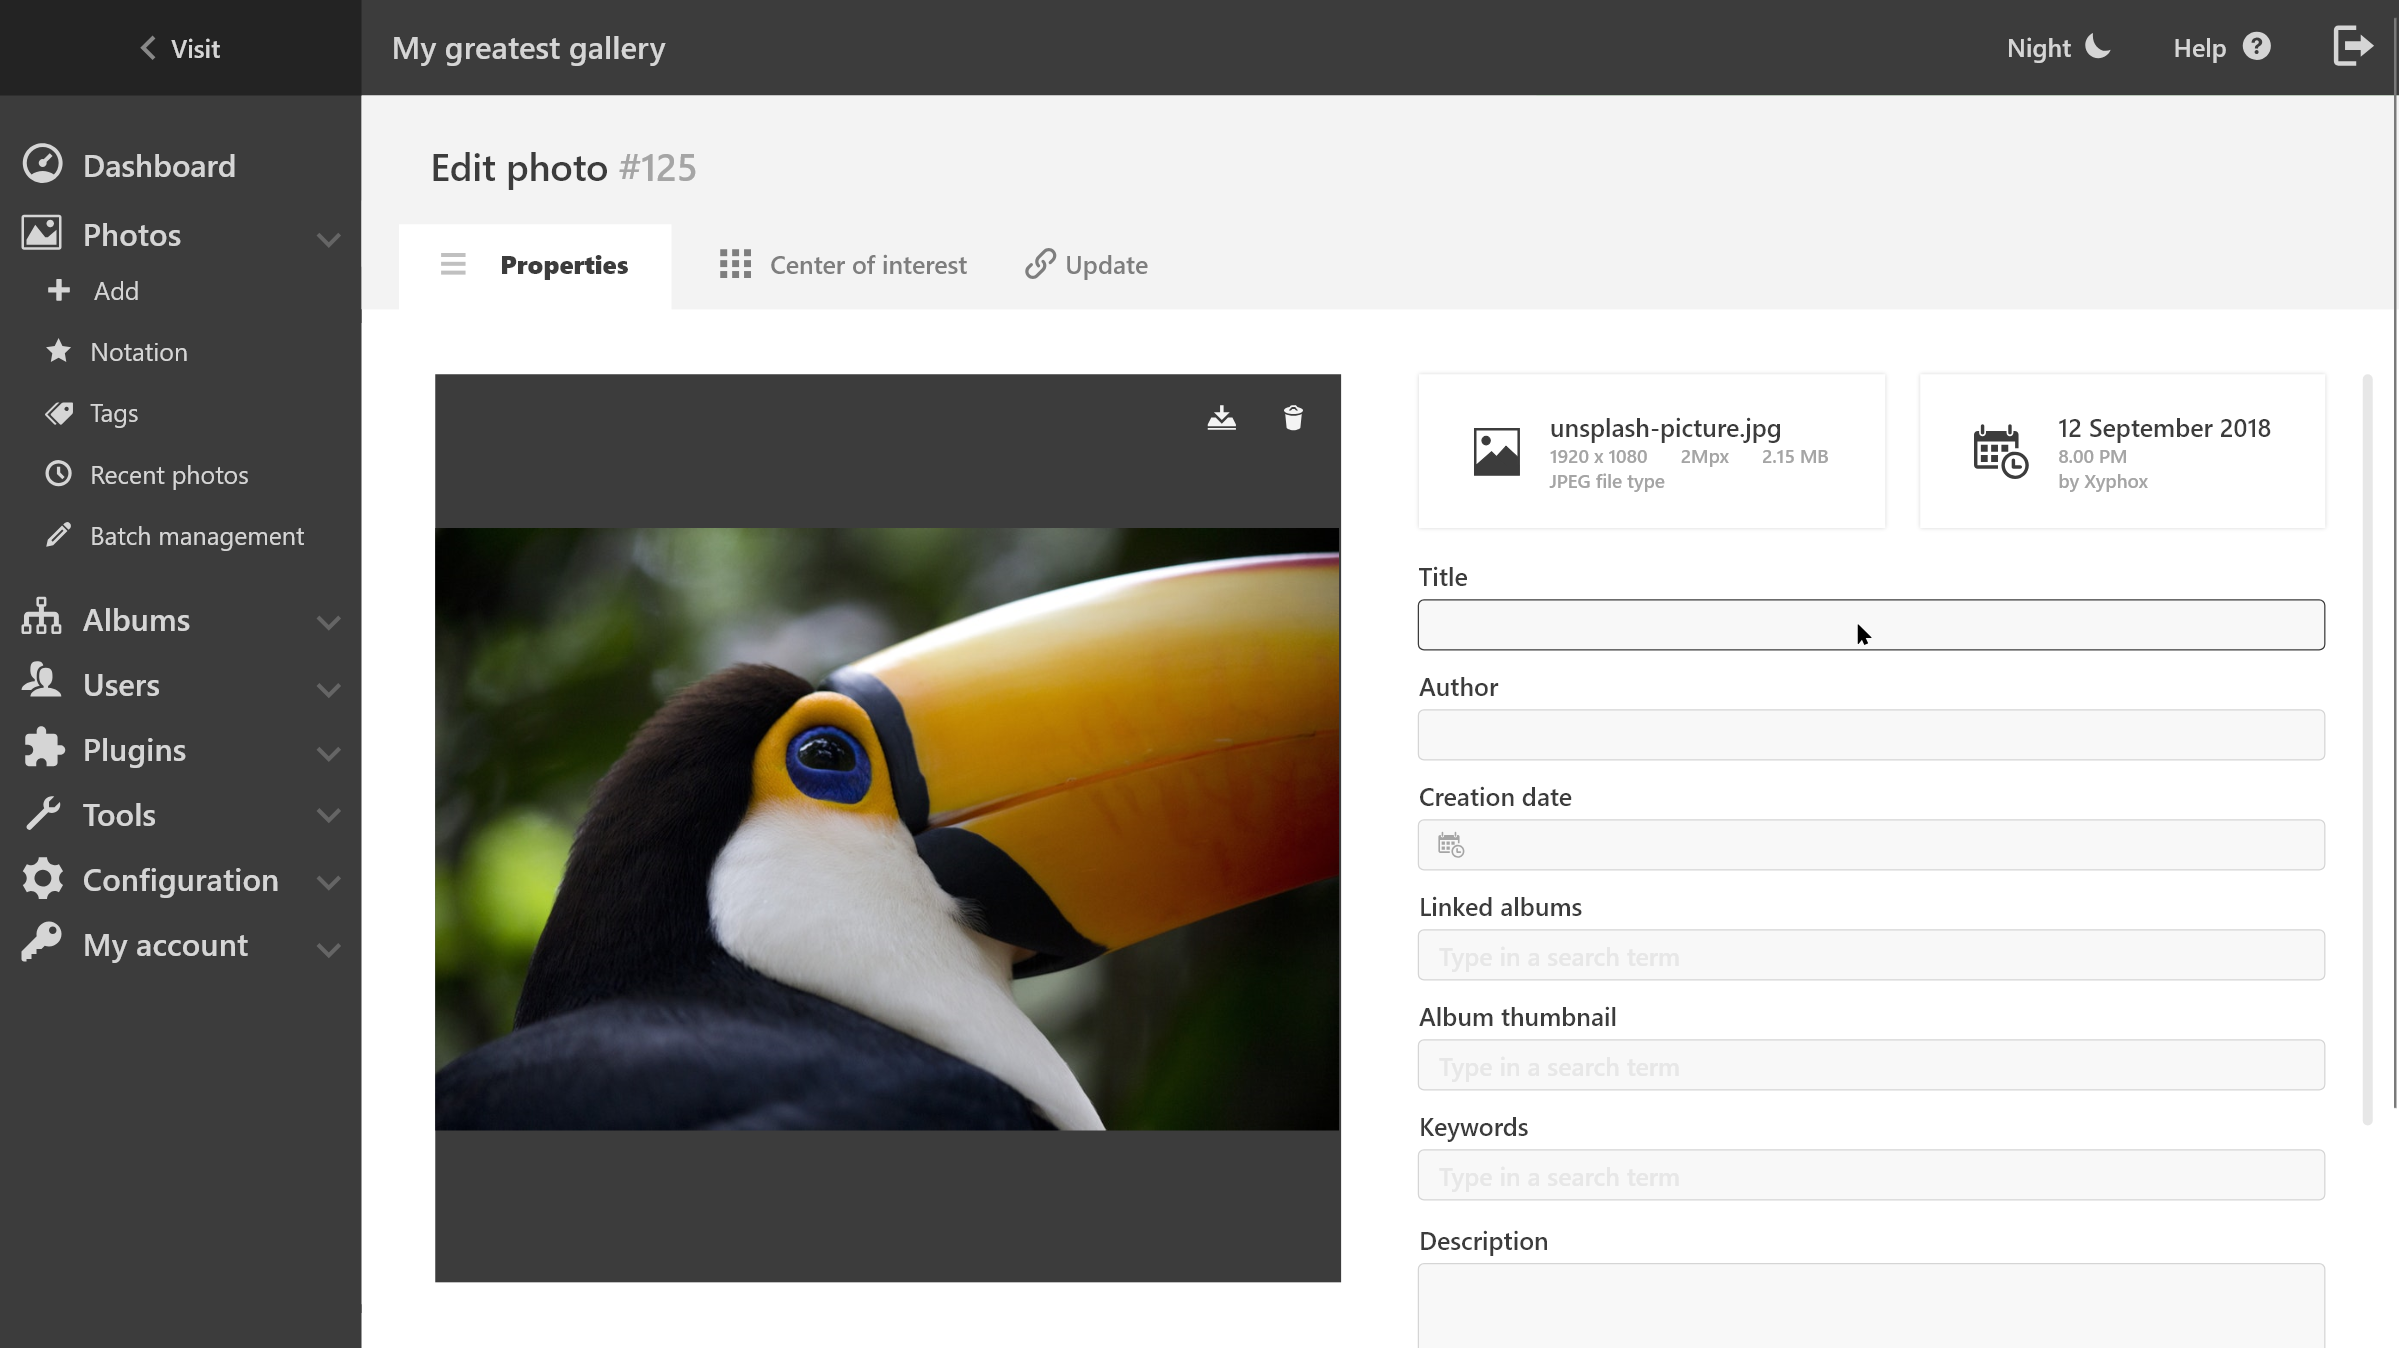Click the image file icon beside unsplash-picture.jpg
The image size is (2399, 1348).
(x=1496, y=451)
